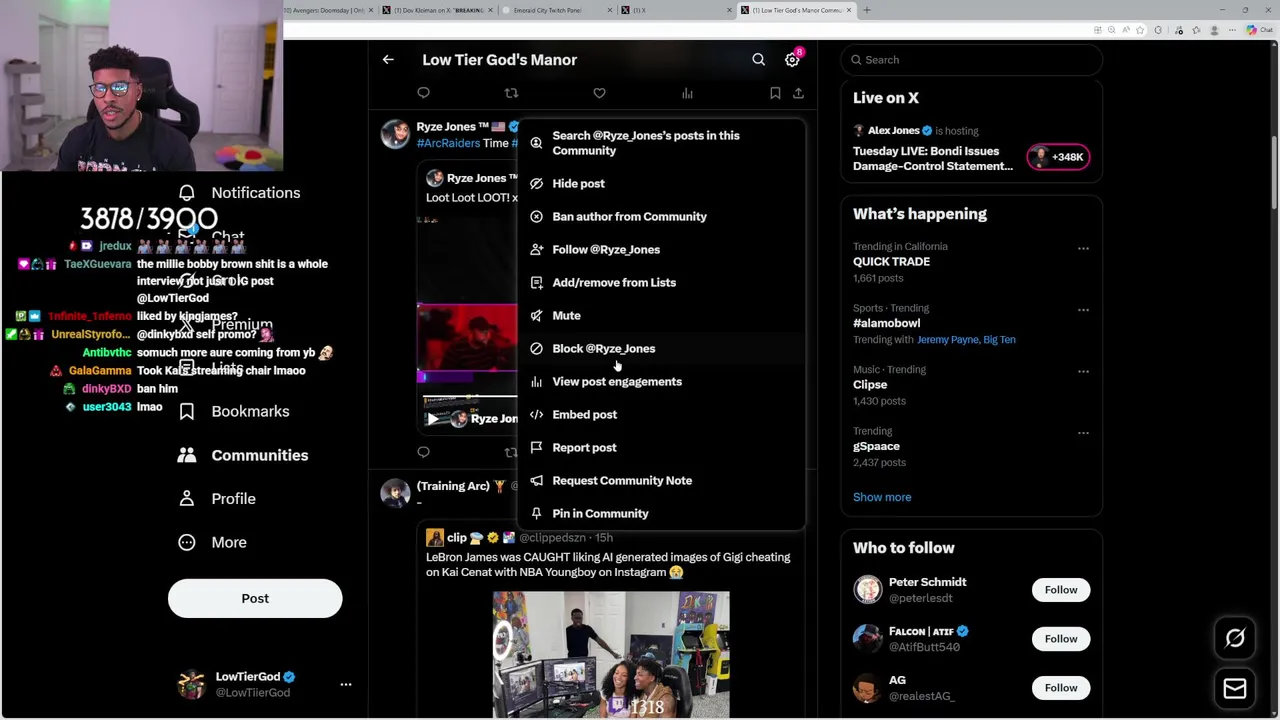Open LeBron James post image thumbnail
Viewport: 1280px width, 720px height.
[x=611, y=654]
